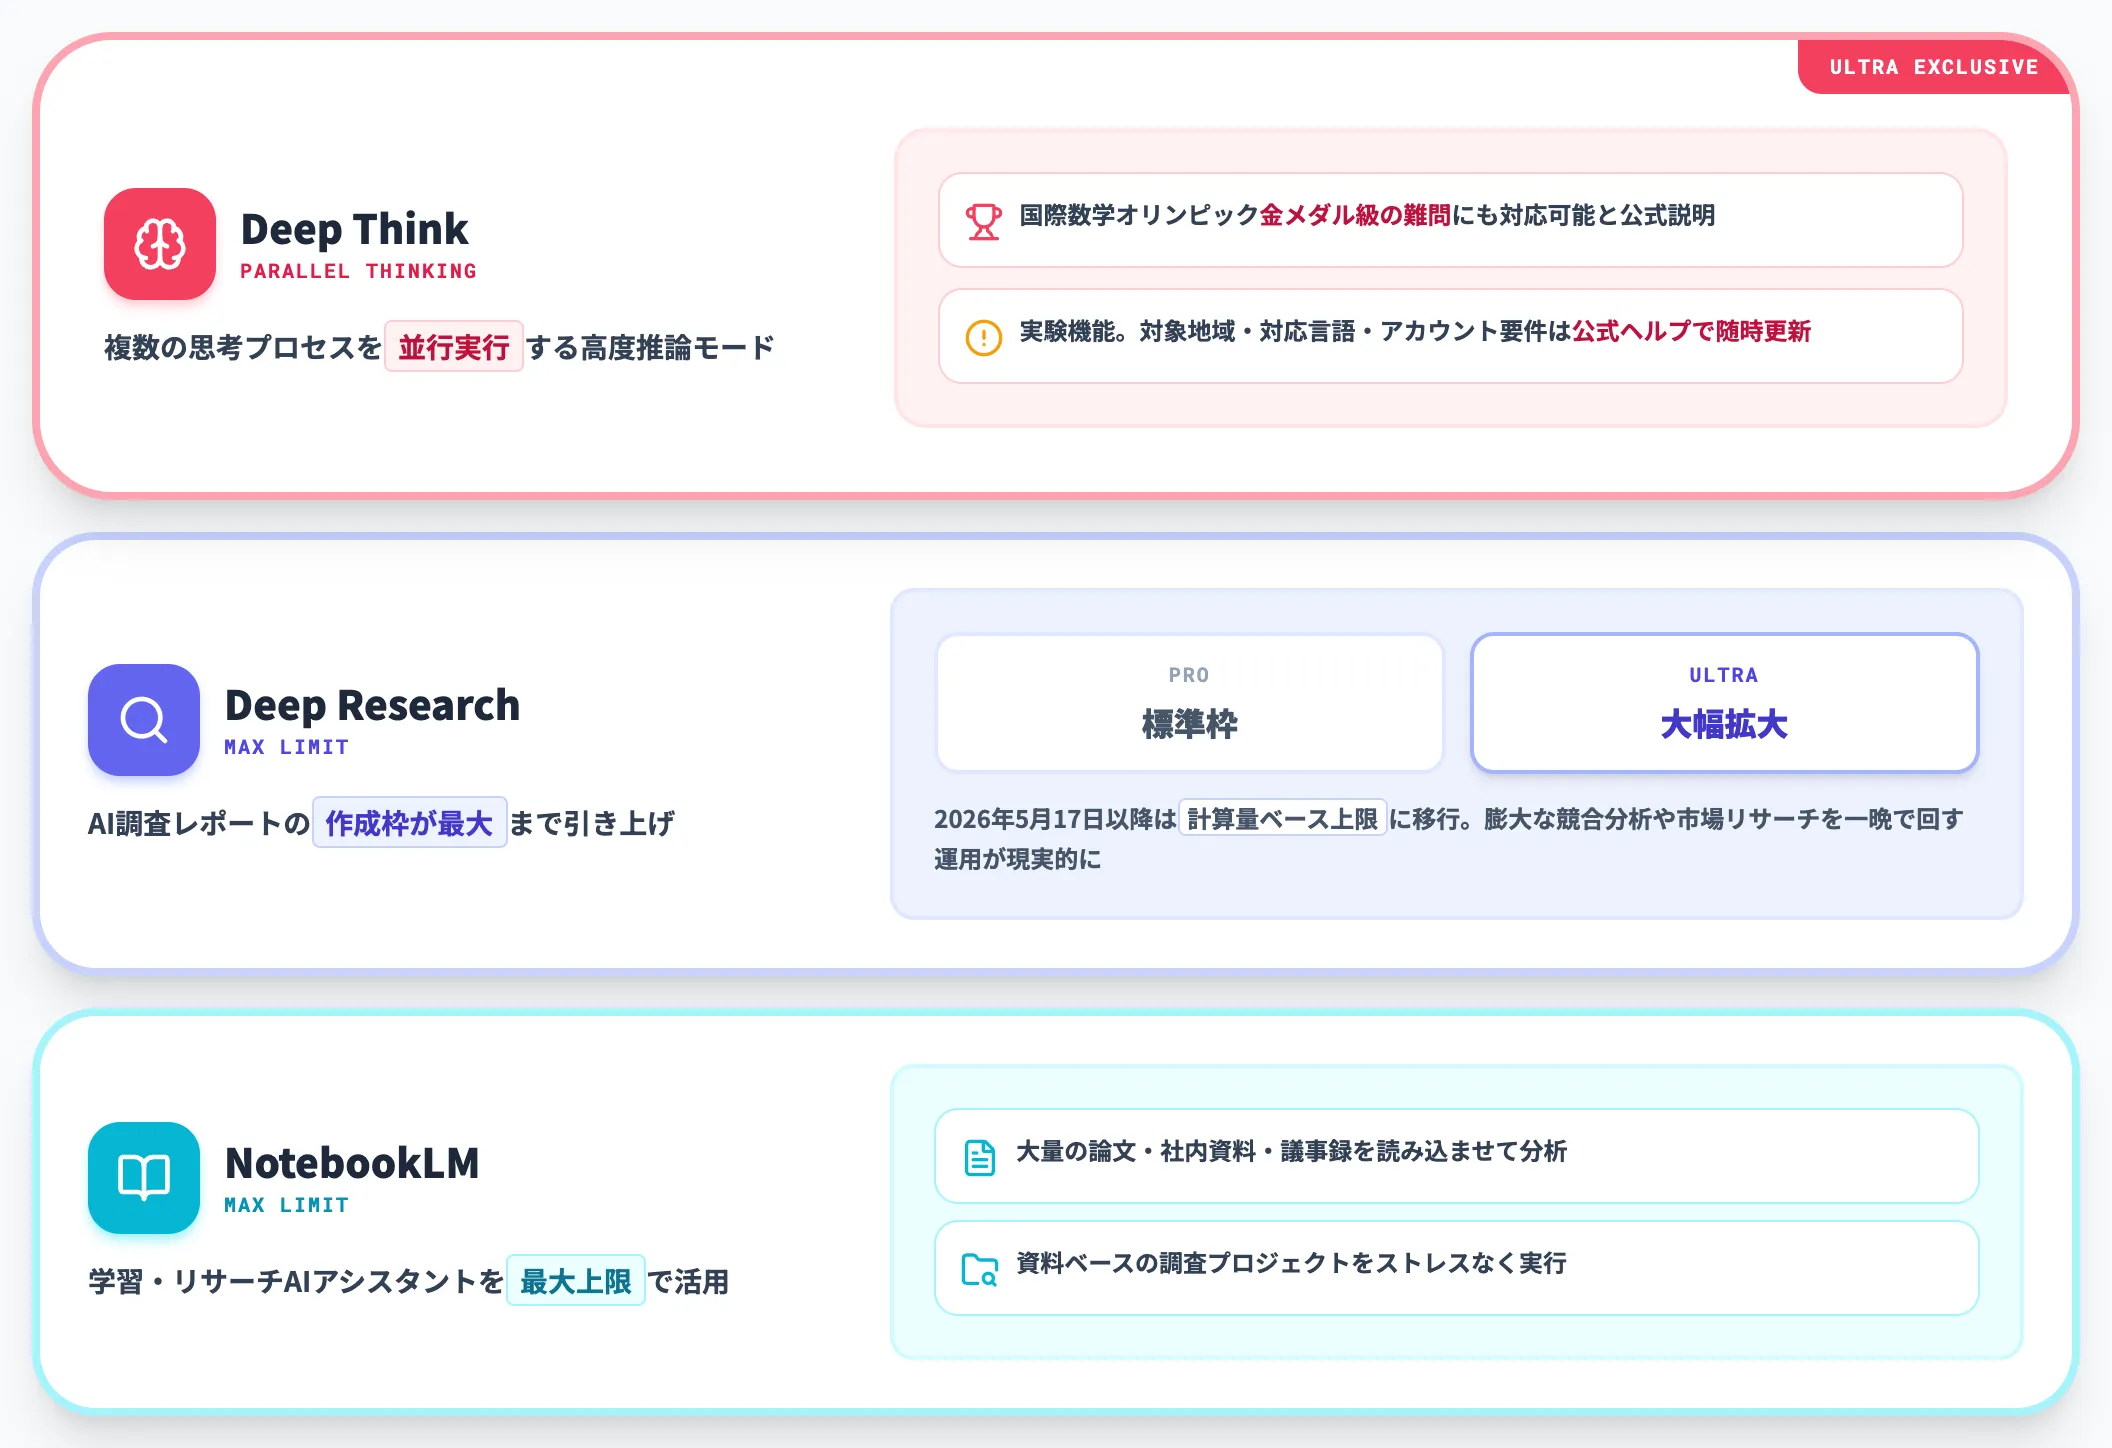Click the ULTRA EXCLUSIVE badge

(1934, 67)
